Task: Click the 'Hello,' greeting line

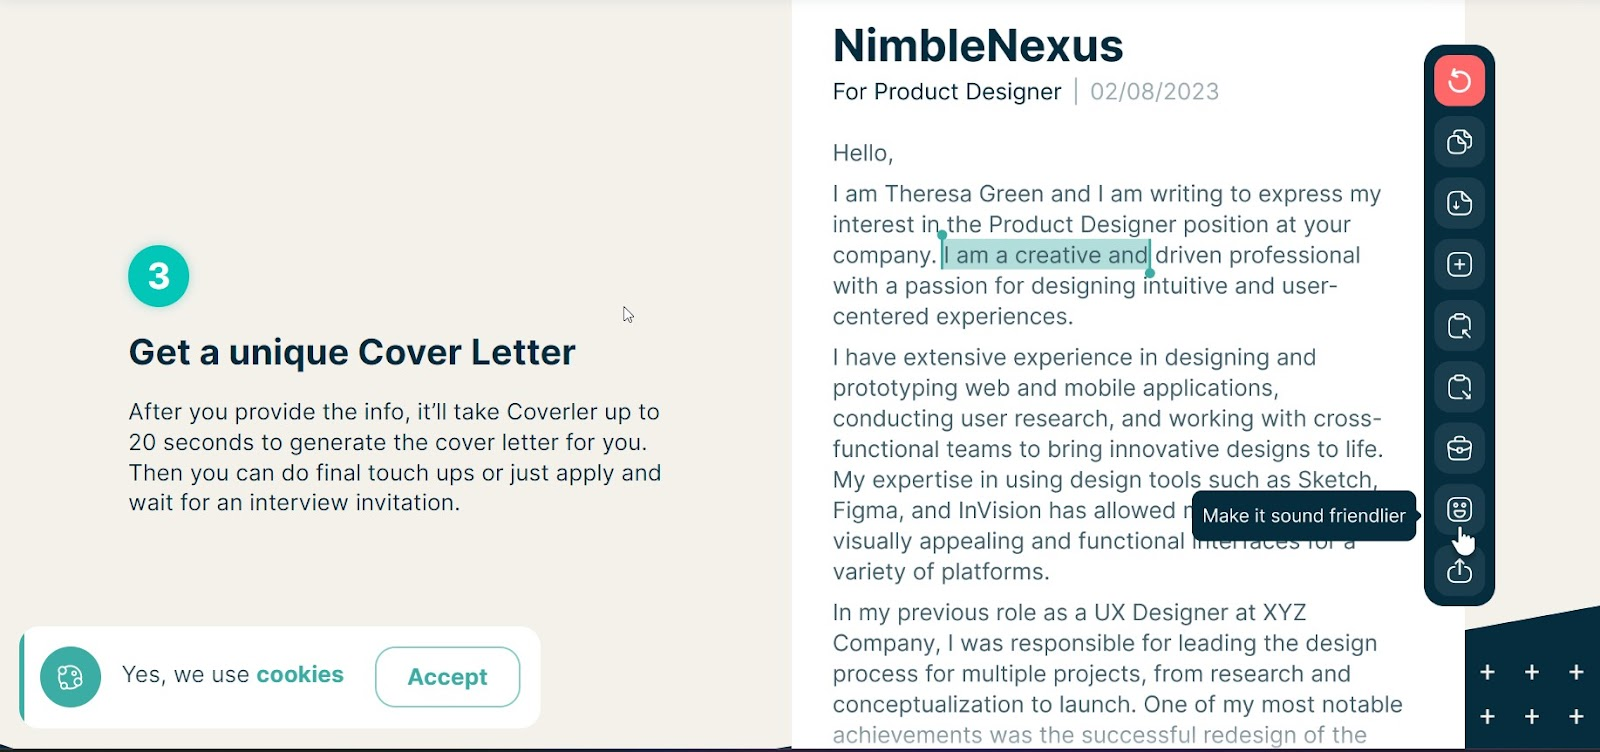Action: click(x=863, y=153)
